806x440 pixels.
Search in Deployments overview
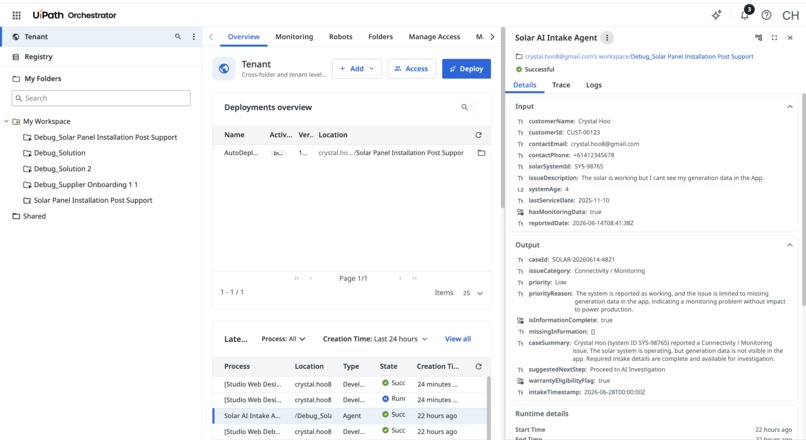point(465,107)
